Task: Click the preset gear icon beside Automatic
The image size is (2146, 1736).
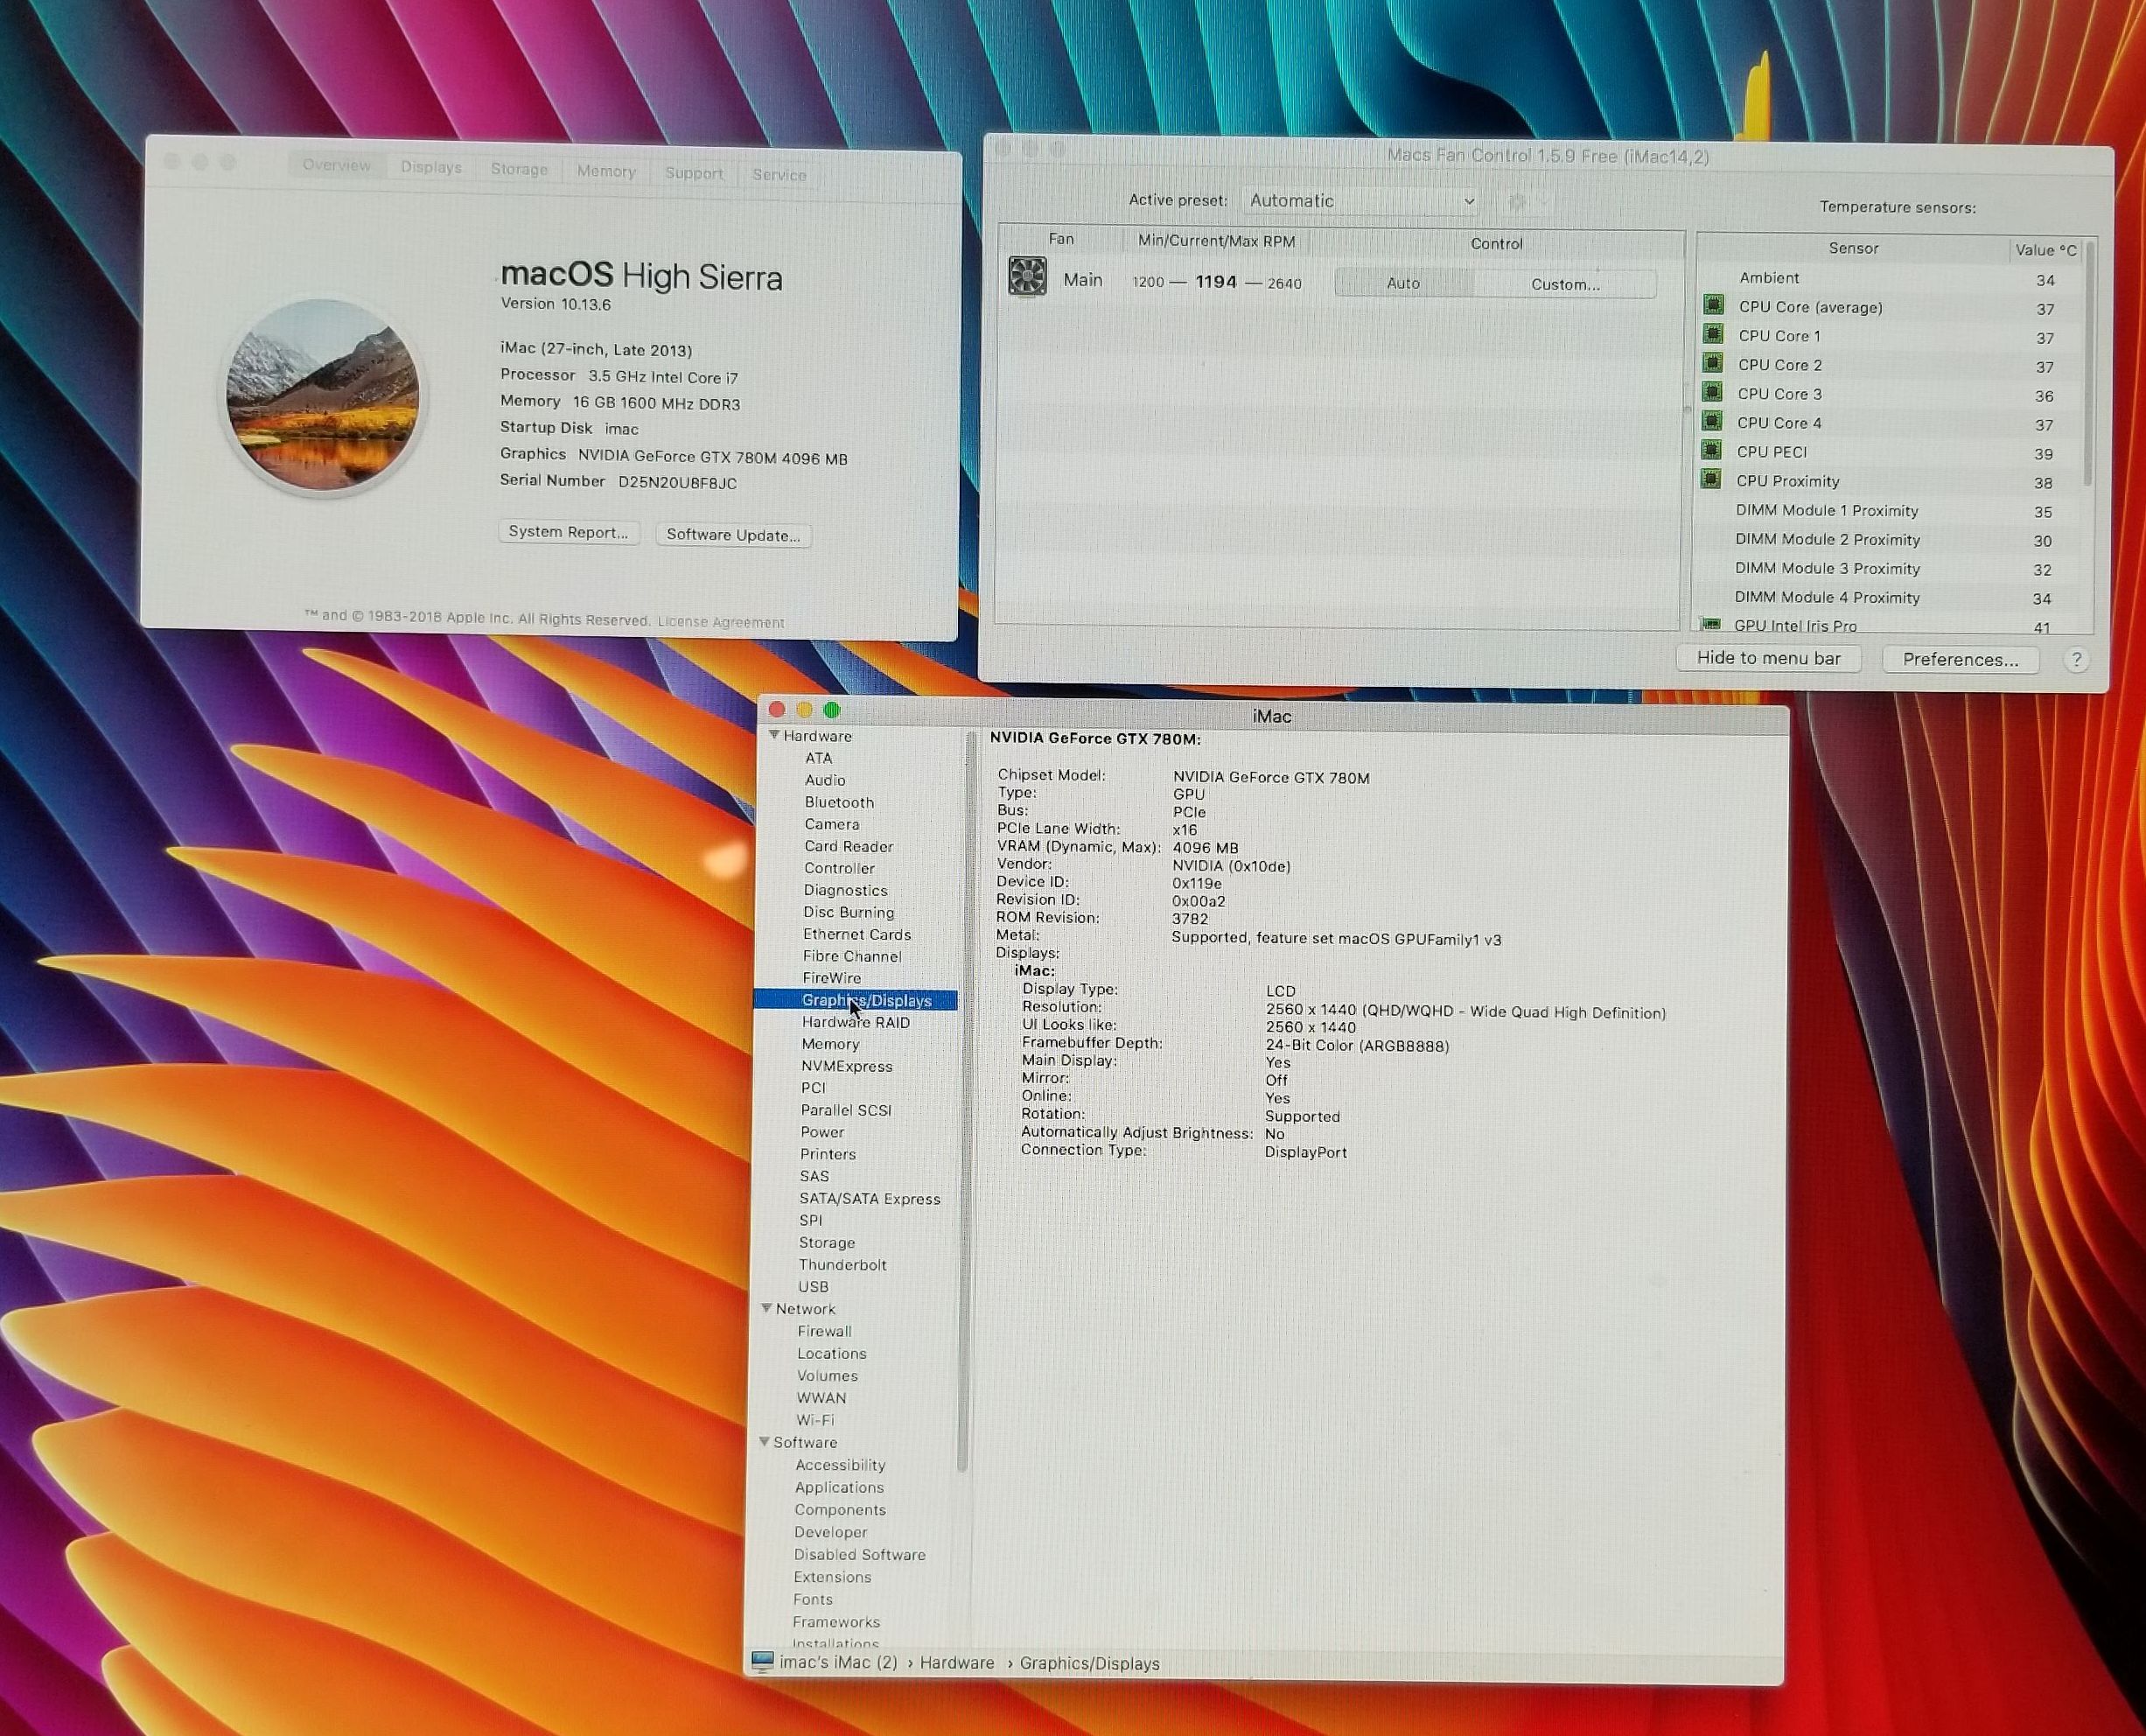Action: 1517,202
